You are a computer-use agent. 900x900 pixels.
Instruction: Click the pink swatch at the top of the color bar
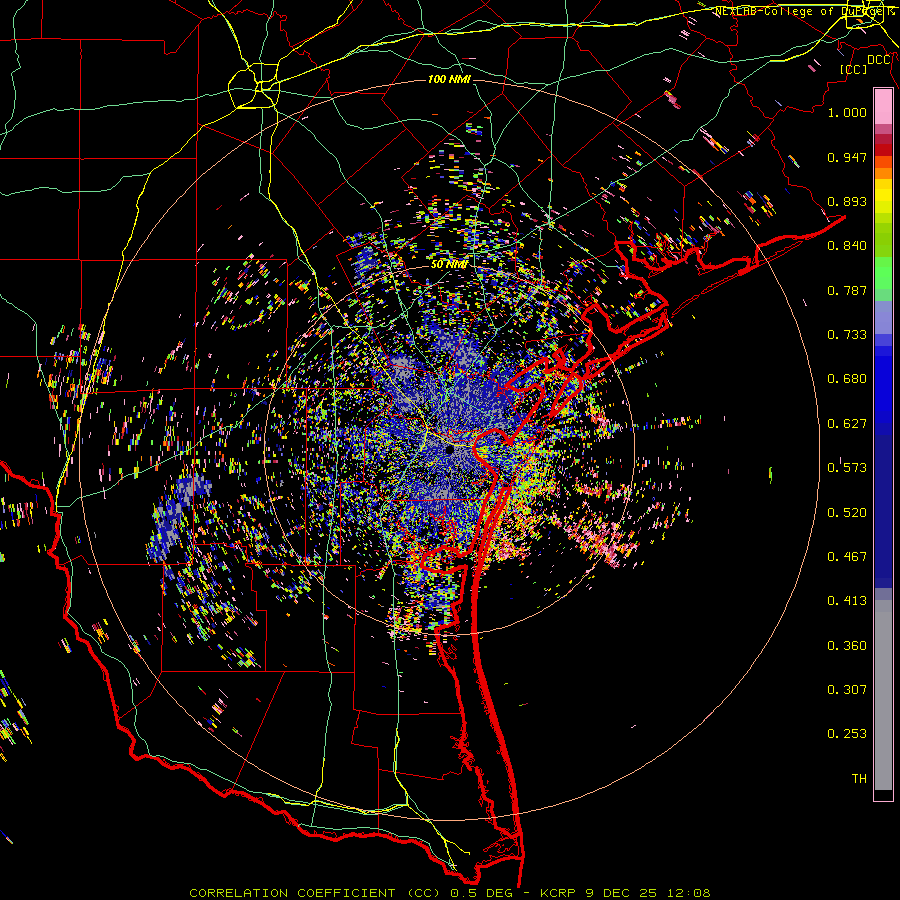pos(883,107)
